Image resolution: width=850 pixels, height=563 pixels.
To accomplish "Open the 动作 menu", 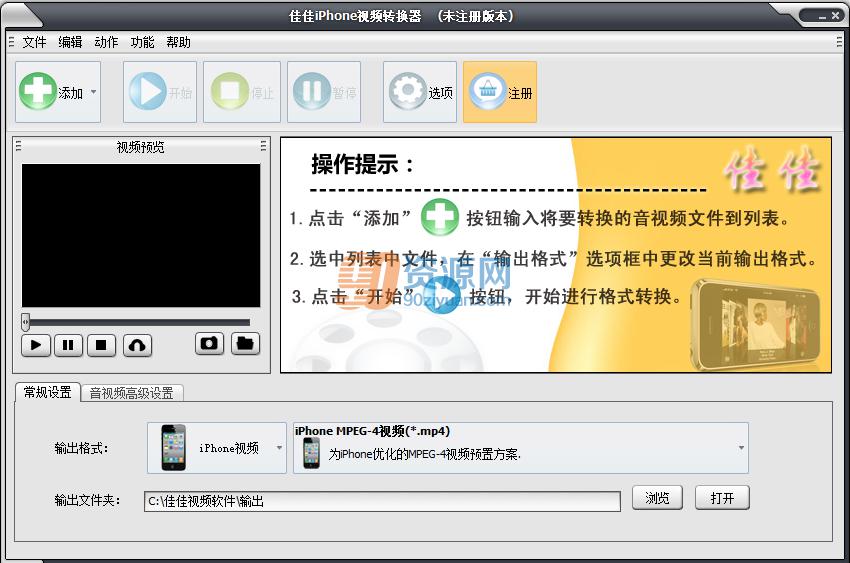I will point(106,42).
